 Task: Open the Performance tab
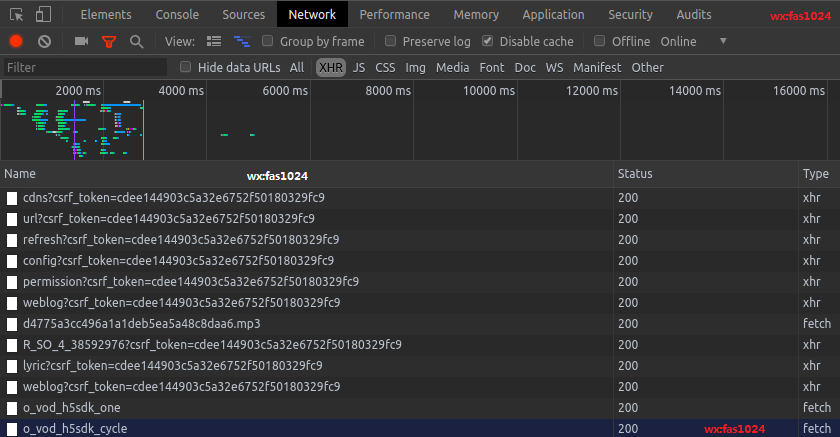(394, 14)
